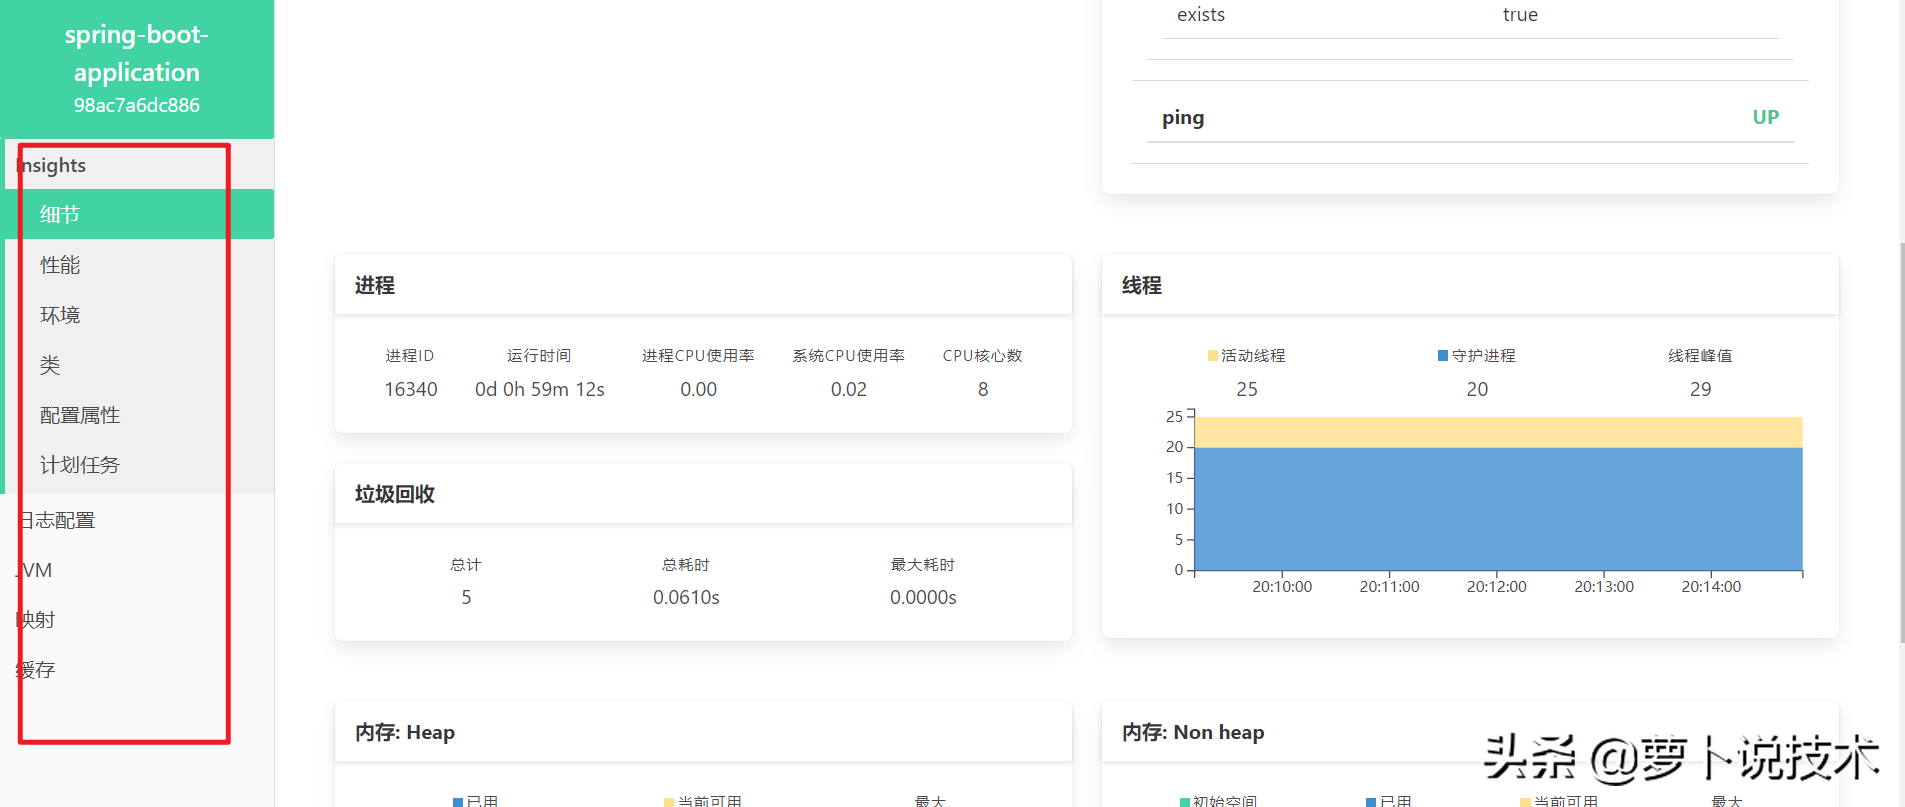Click the yellow 当前可用 swatch in Heap panel
This screenshot has width=1905, height=807.
pos(669,801)
